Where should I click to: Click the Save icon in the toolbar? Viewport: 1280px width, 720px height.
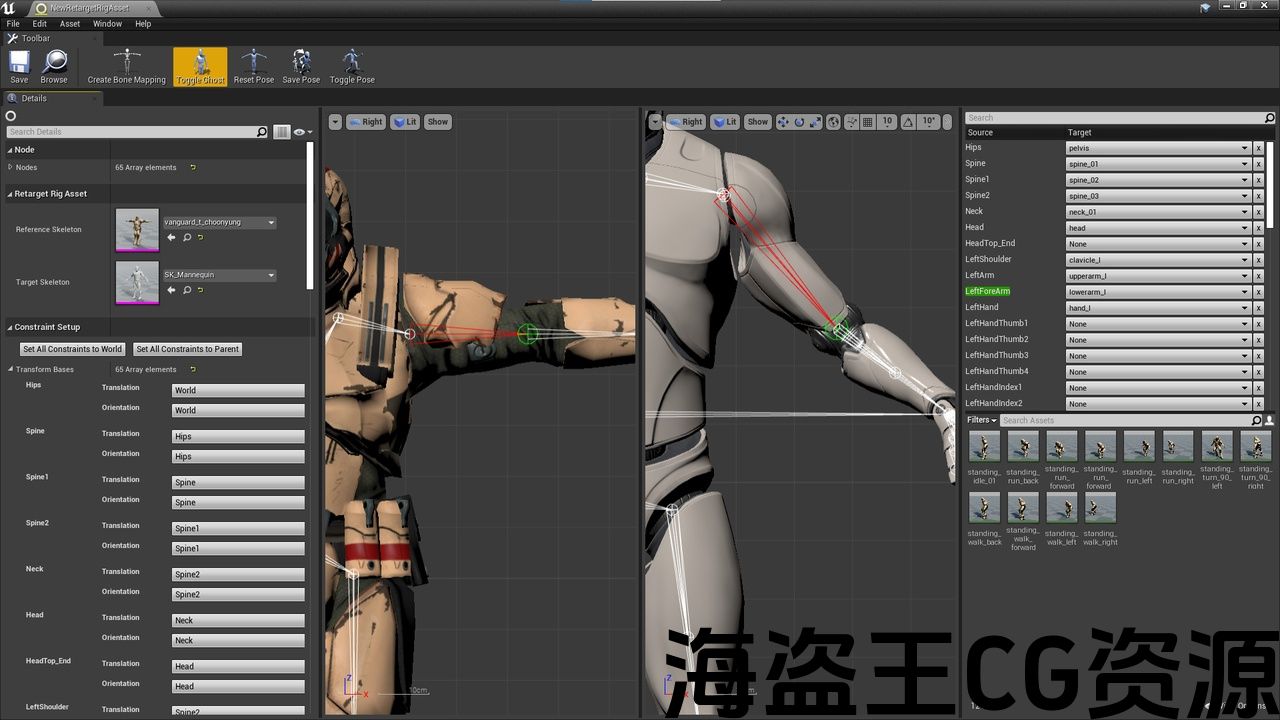(x=19, y=66)
